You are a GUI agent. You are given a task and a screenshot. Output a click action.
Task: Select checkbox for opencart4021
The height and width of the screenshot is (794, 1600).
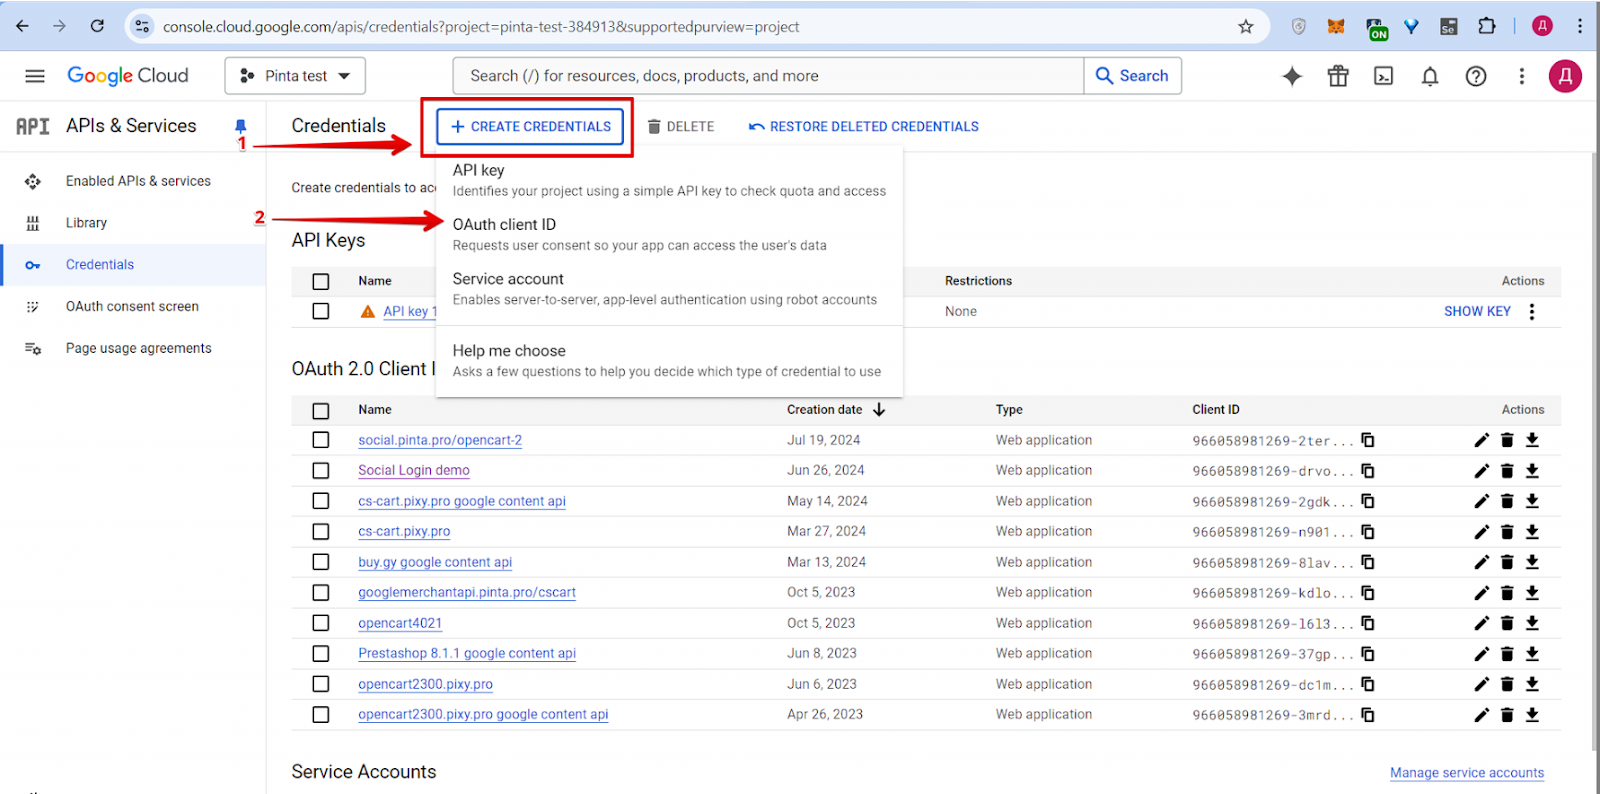pyautogui.click(x=321, y=623)
